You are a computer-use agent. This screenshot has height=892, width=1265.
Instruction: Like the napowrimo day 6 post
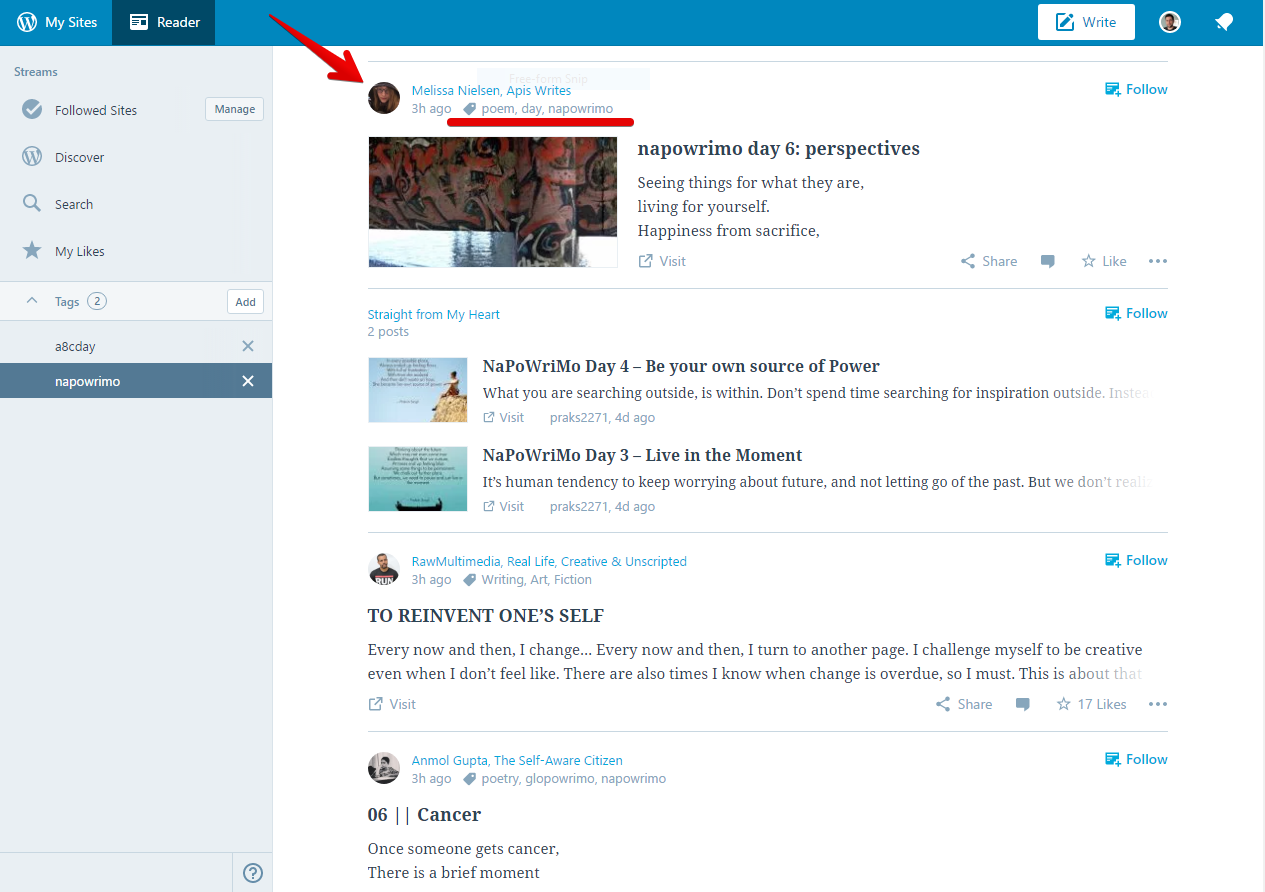tap(1104, 261)
